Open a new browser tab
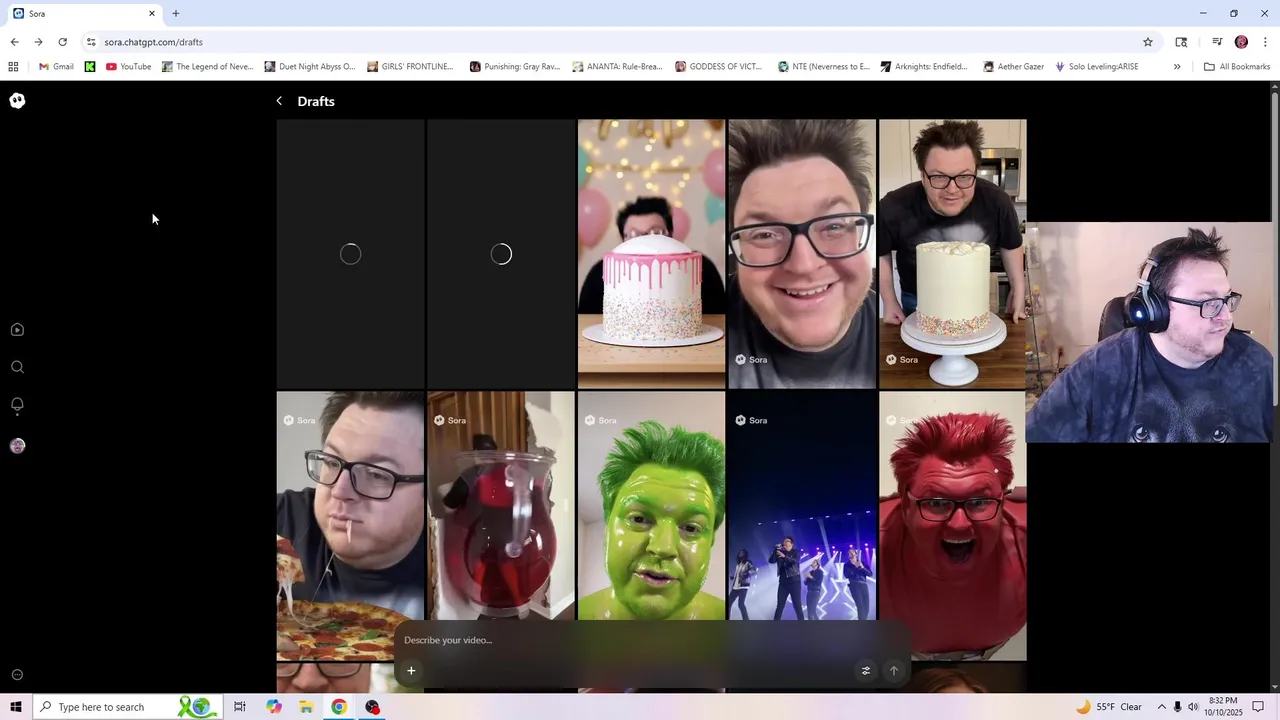This screenshot has width=1280, height=720. point(176,14)
